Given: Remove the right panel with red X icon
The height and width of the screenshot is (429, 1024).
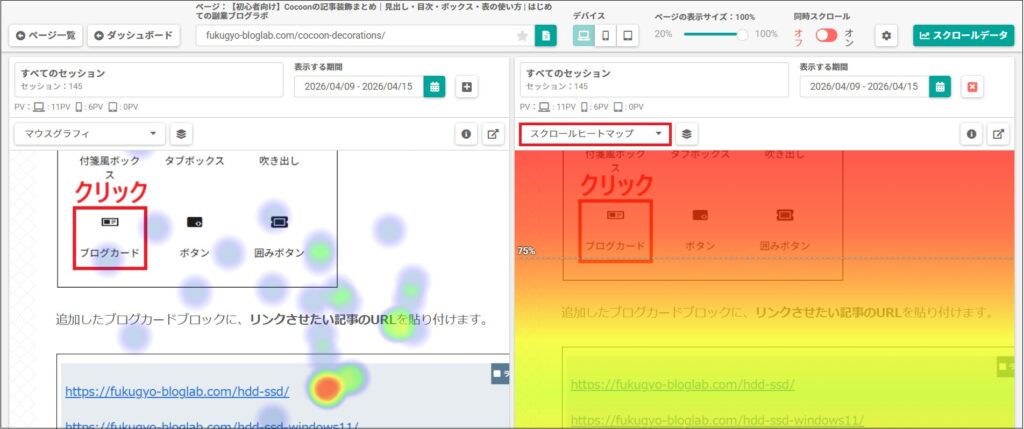Looking at the screenshot, I should point(972,86).
